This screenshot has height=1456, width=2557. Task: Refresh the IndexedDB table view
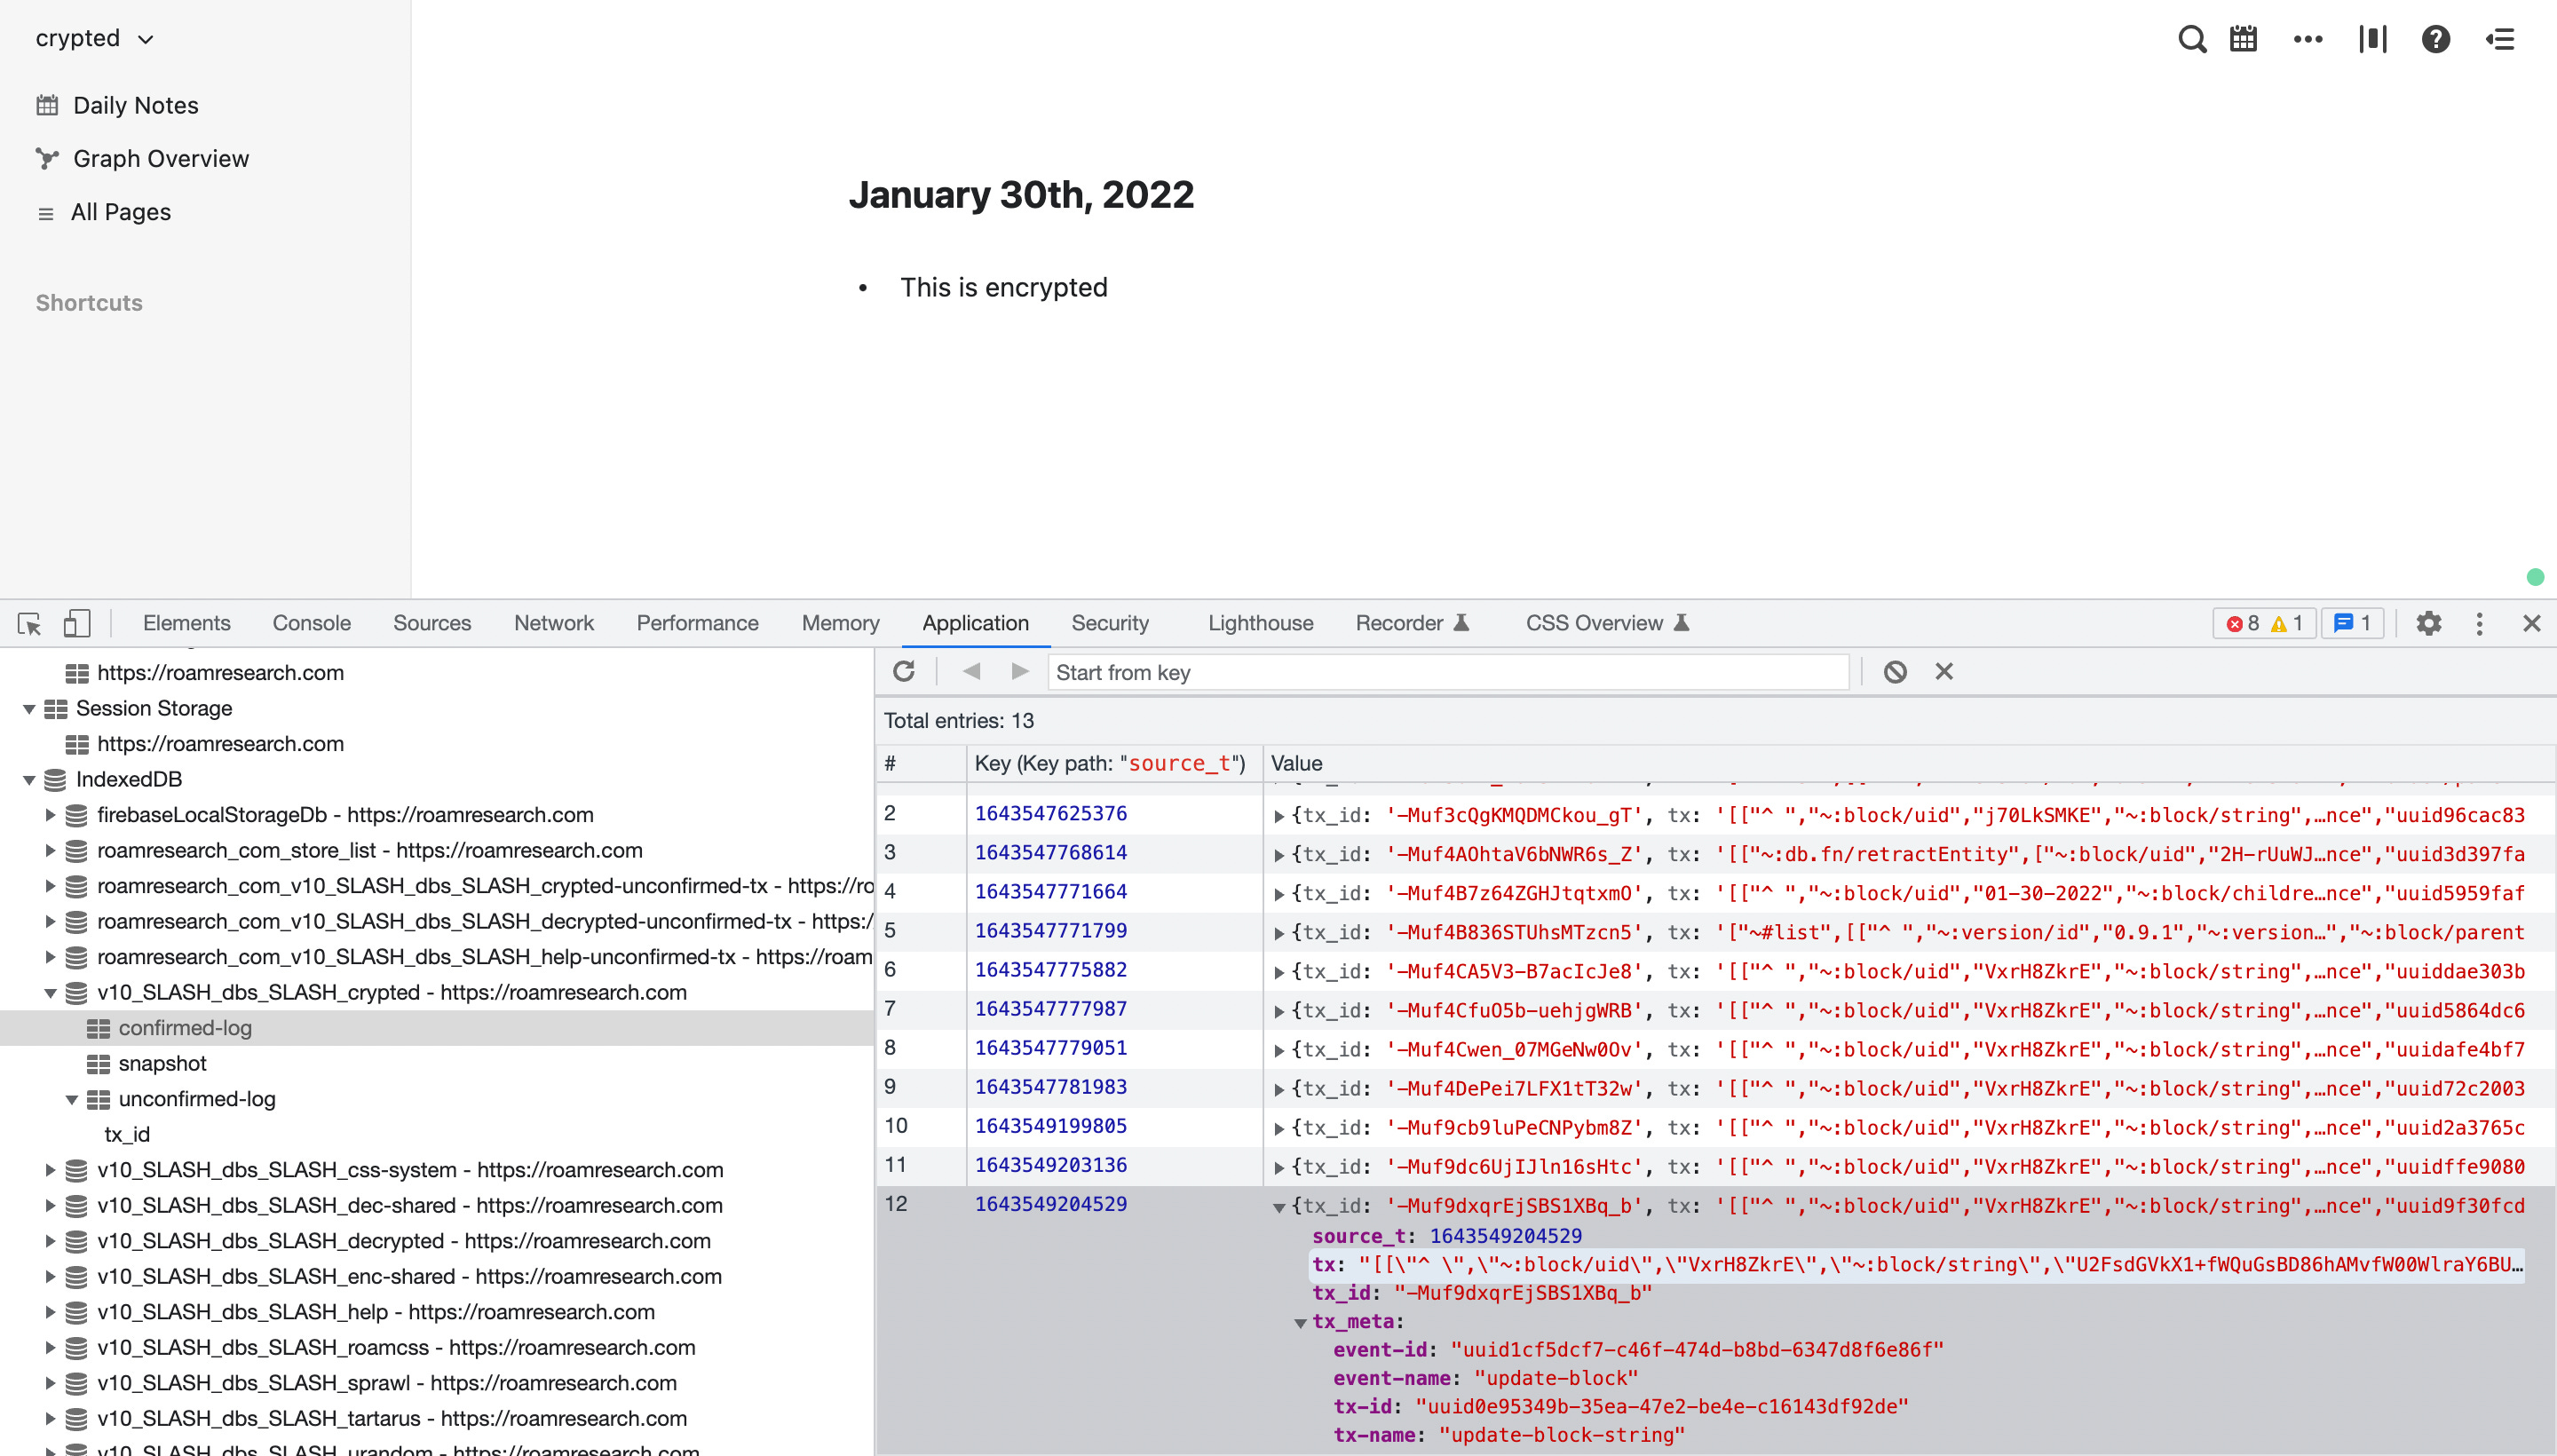coord(904,672)
